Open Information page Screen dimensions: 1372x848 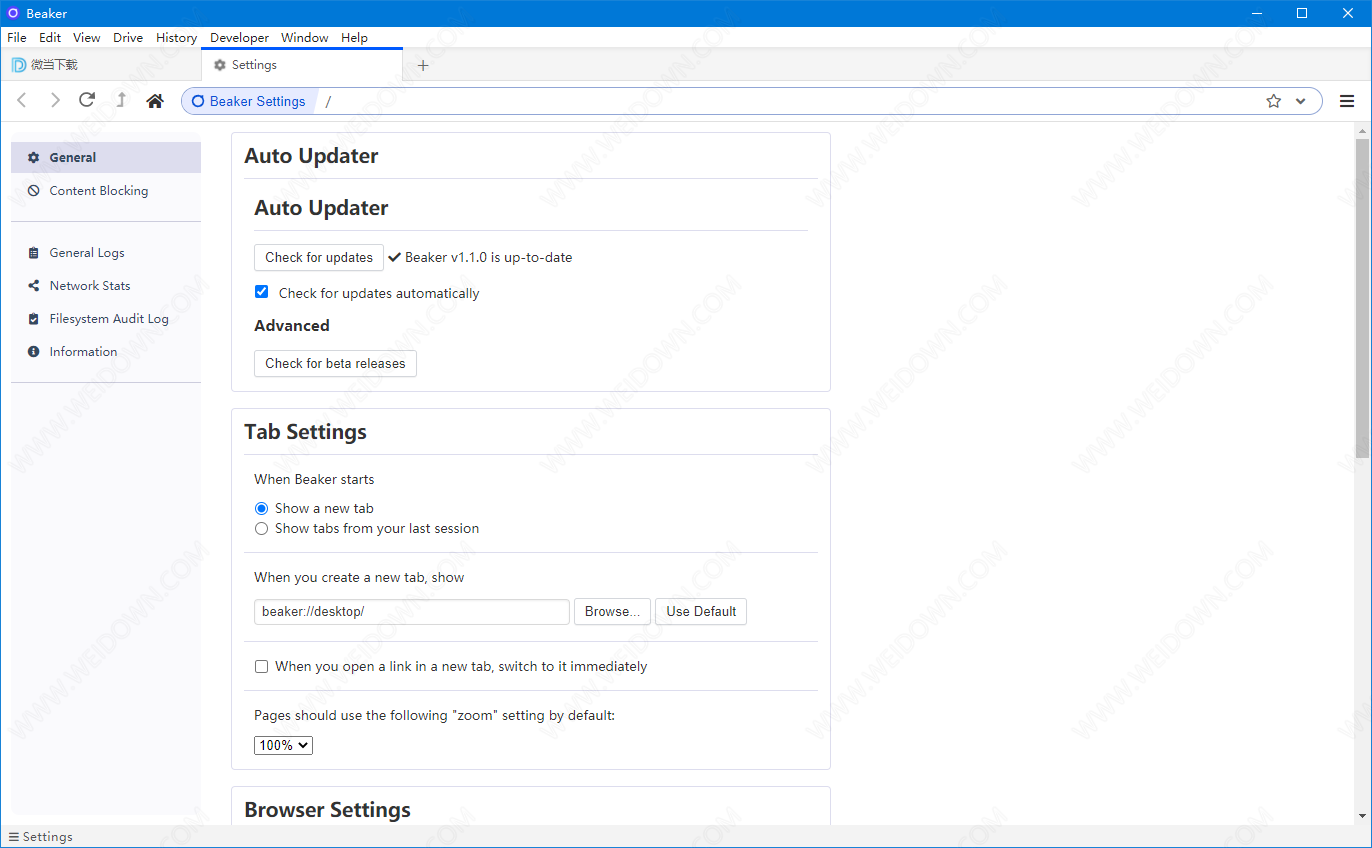[x=106, y=352]
